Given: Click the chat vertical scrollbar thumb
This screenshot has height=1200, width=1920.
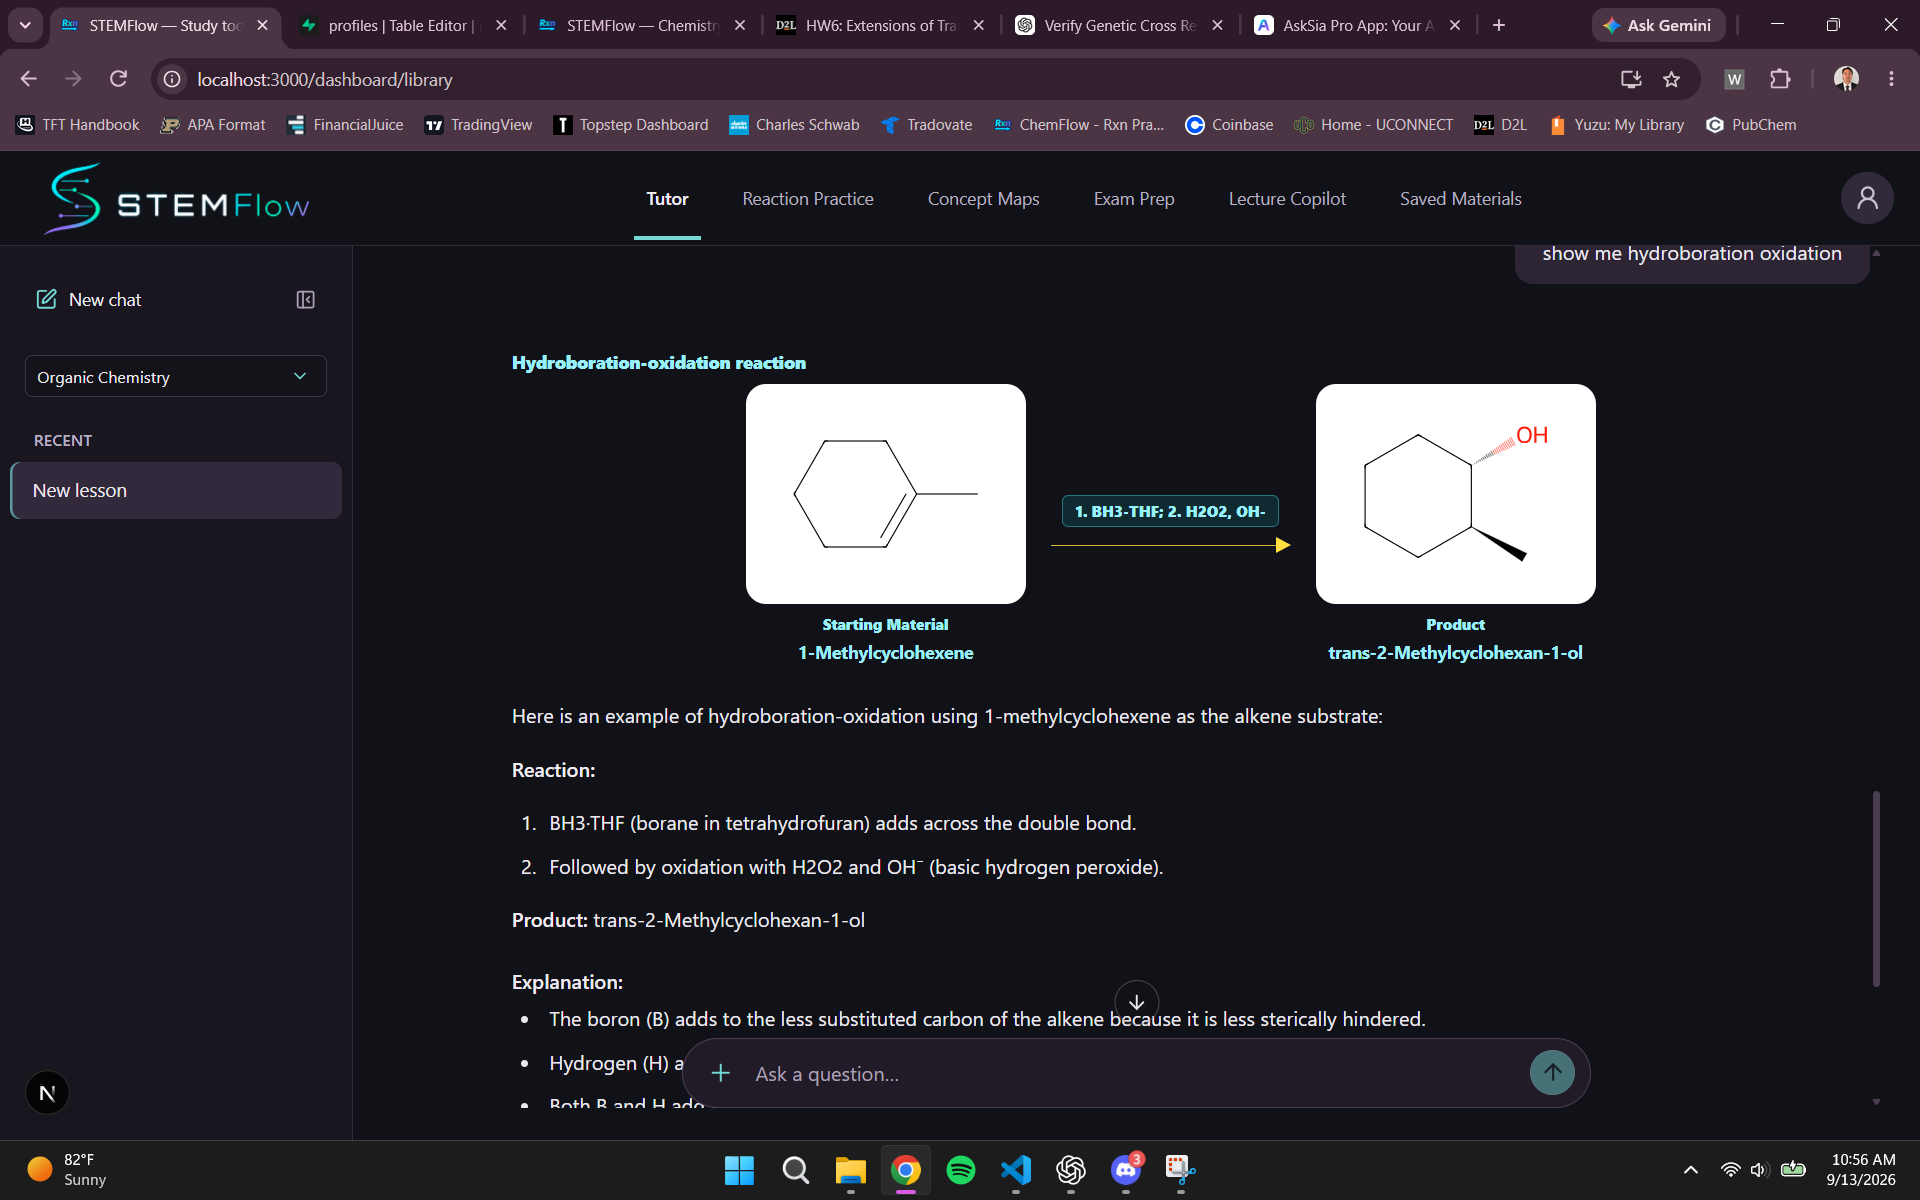Looking at the screenshot, I should tap(1876, 888).
